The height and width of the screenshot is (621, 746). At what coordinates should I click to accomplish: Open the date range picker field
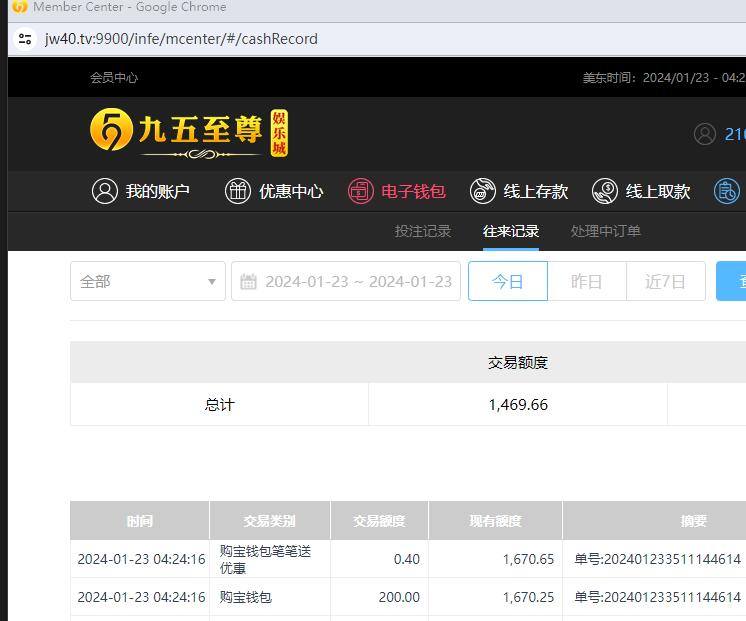click(346, 281)
